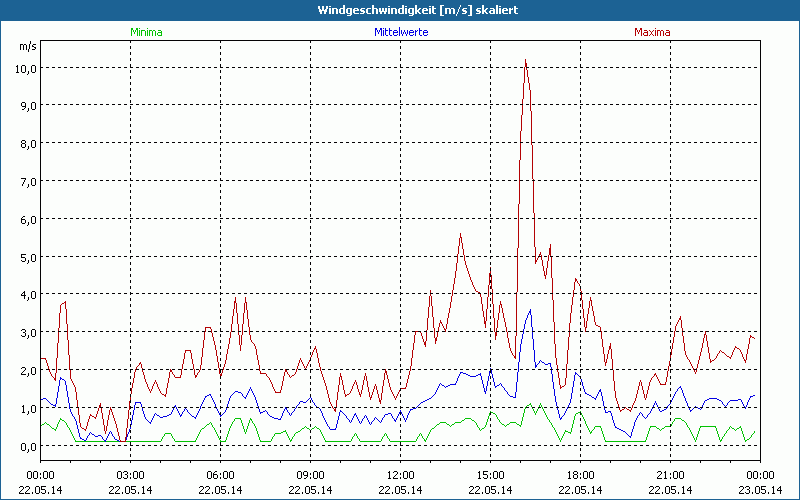Select the 06:00 time label
This screenshot has height=500, width=800.
[x=220, y=475]
